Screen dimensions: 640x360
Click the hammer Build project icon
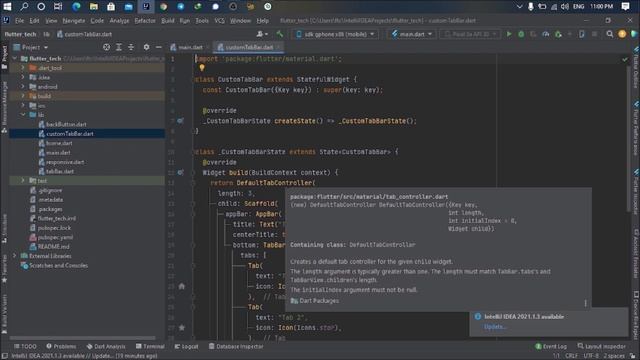[280, 34]
